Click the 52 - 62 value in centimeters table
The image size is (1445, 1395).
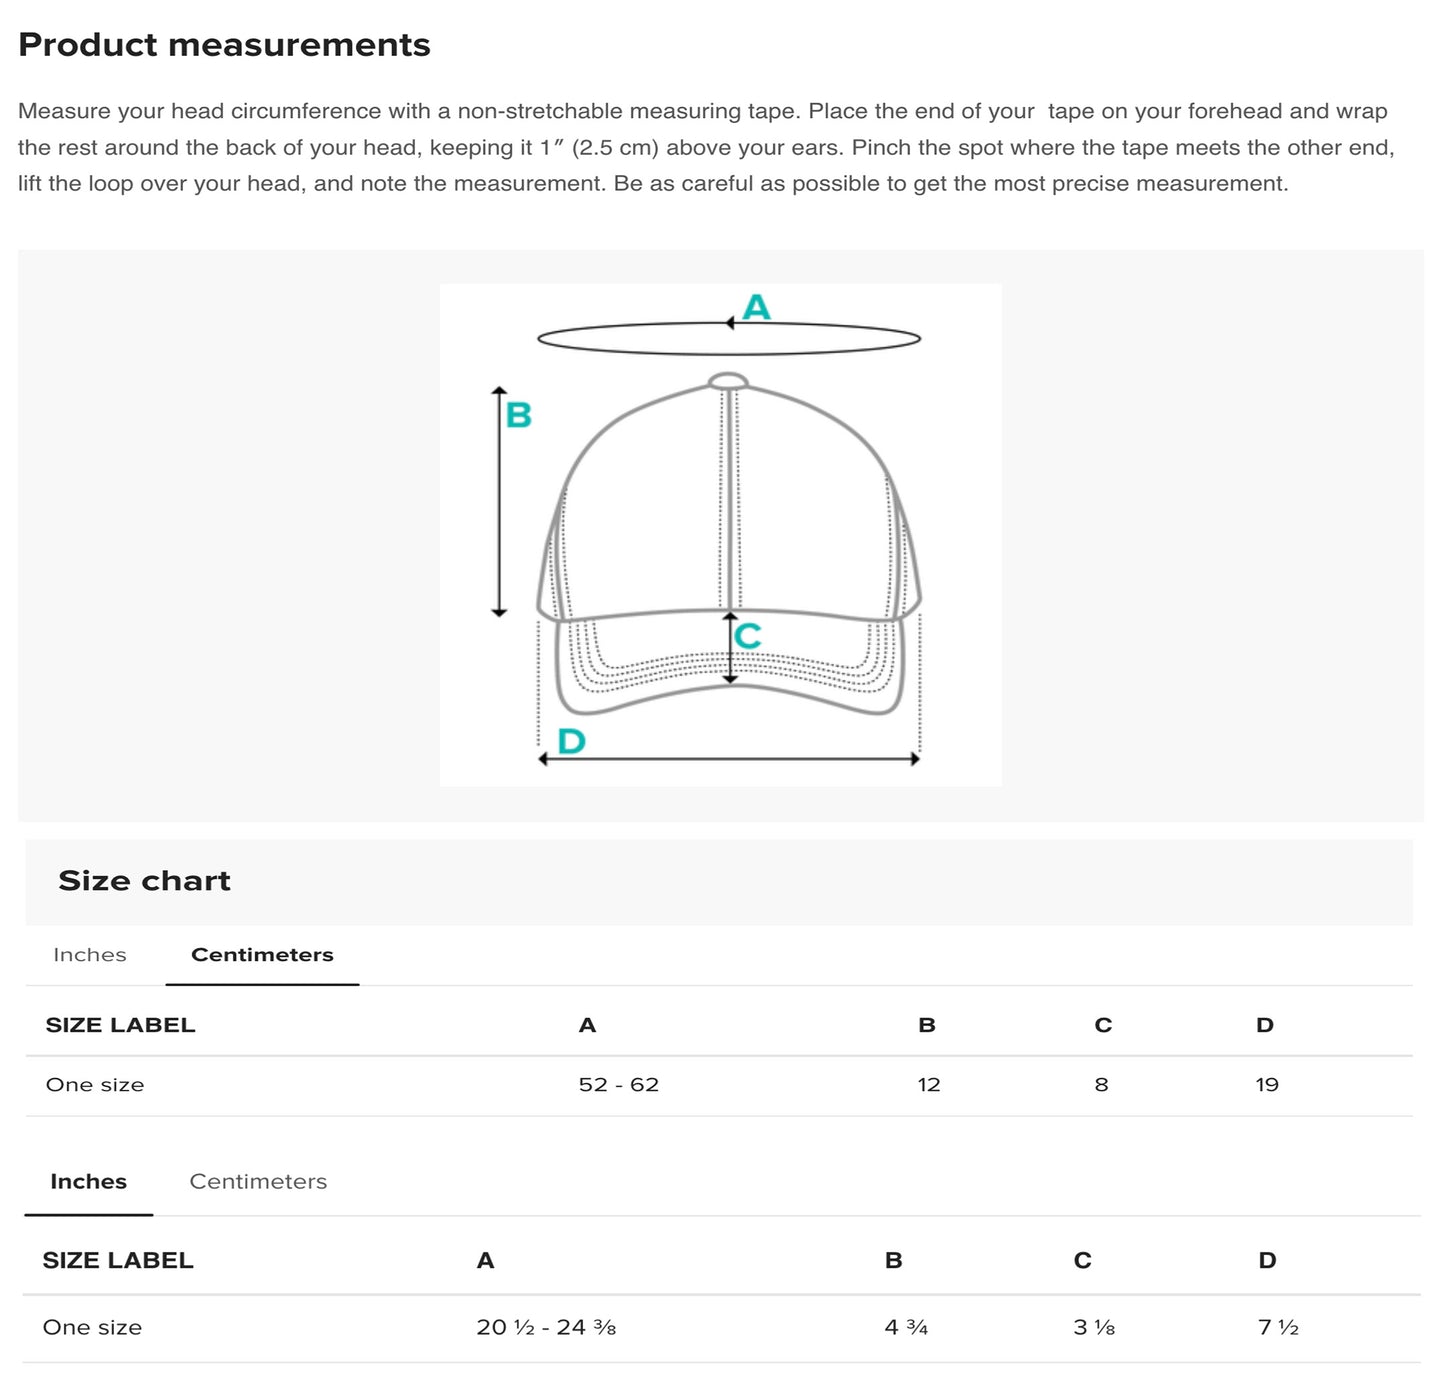point(618,1085)
